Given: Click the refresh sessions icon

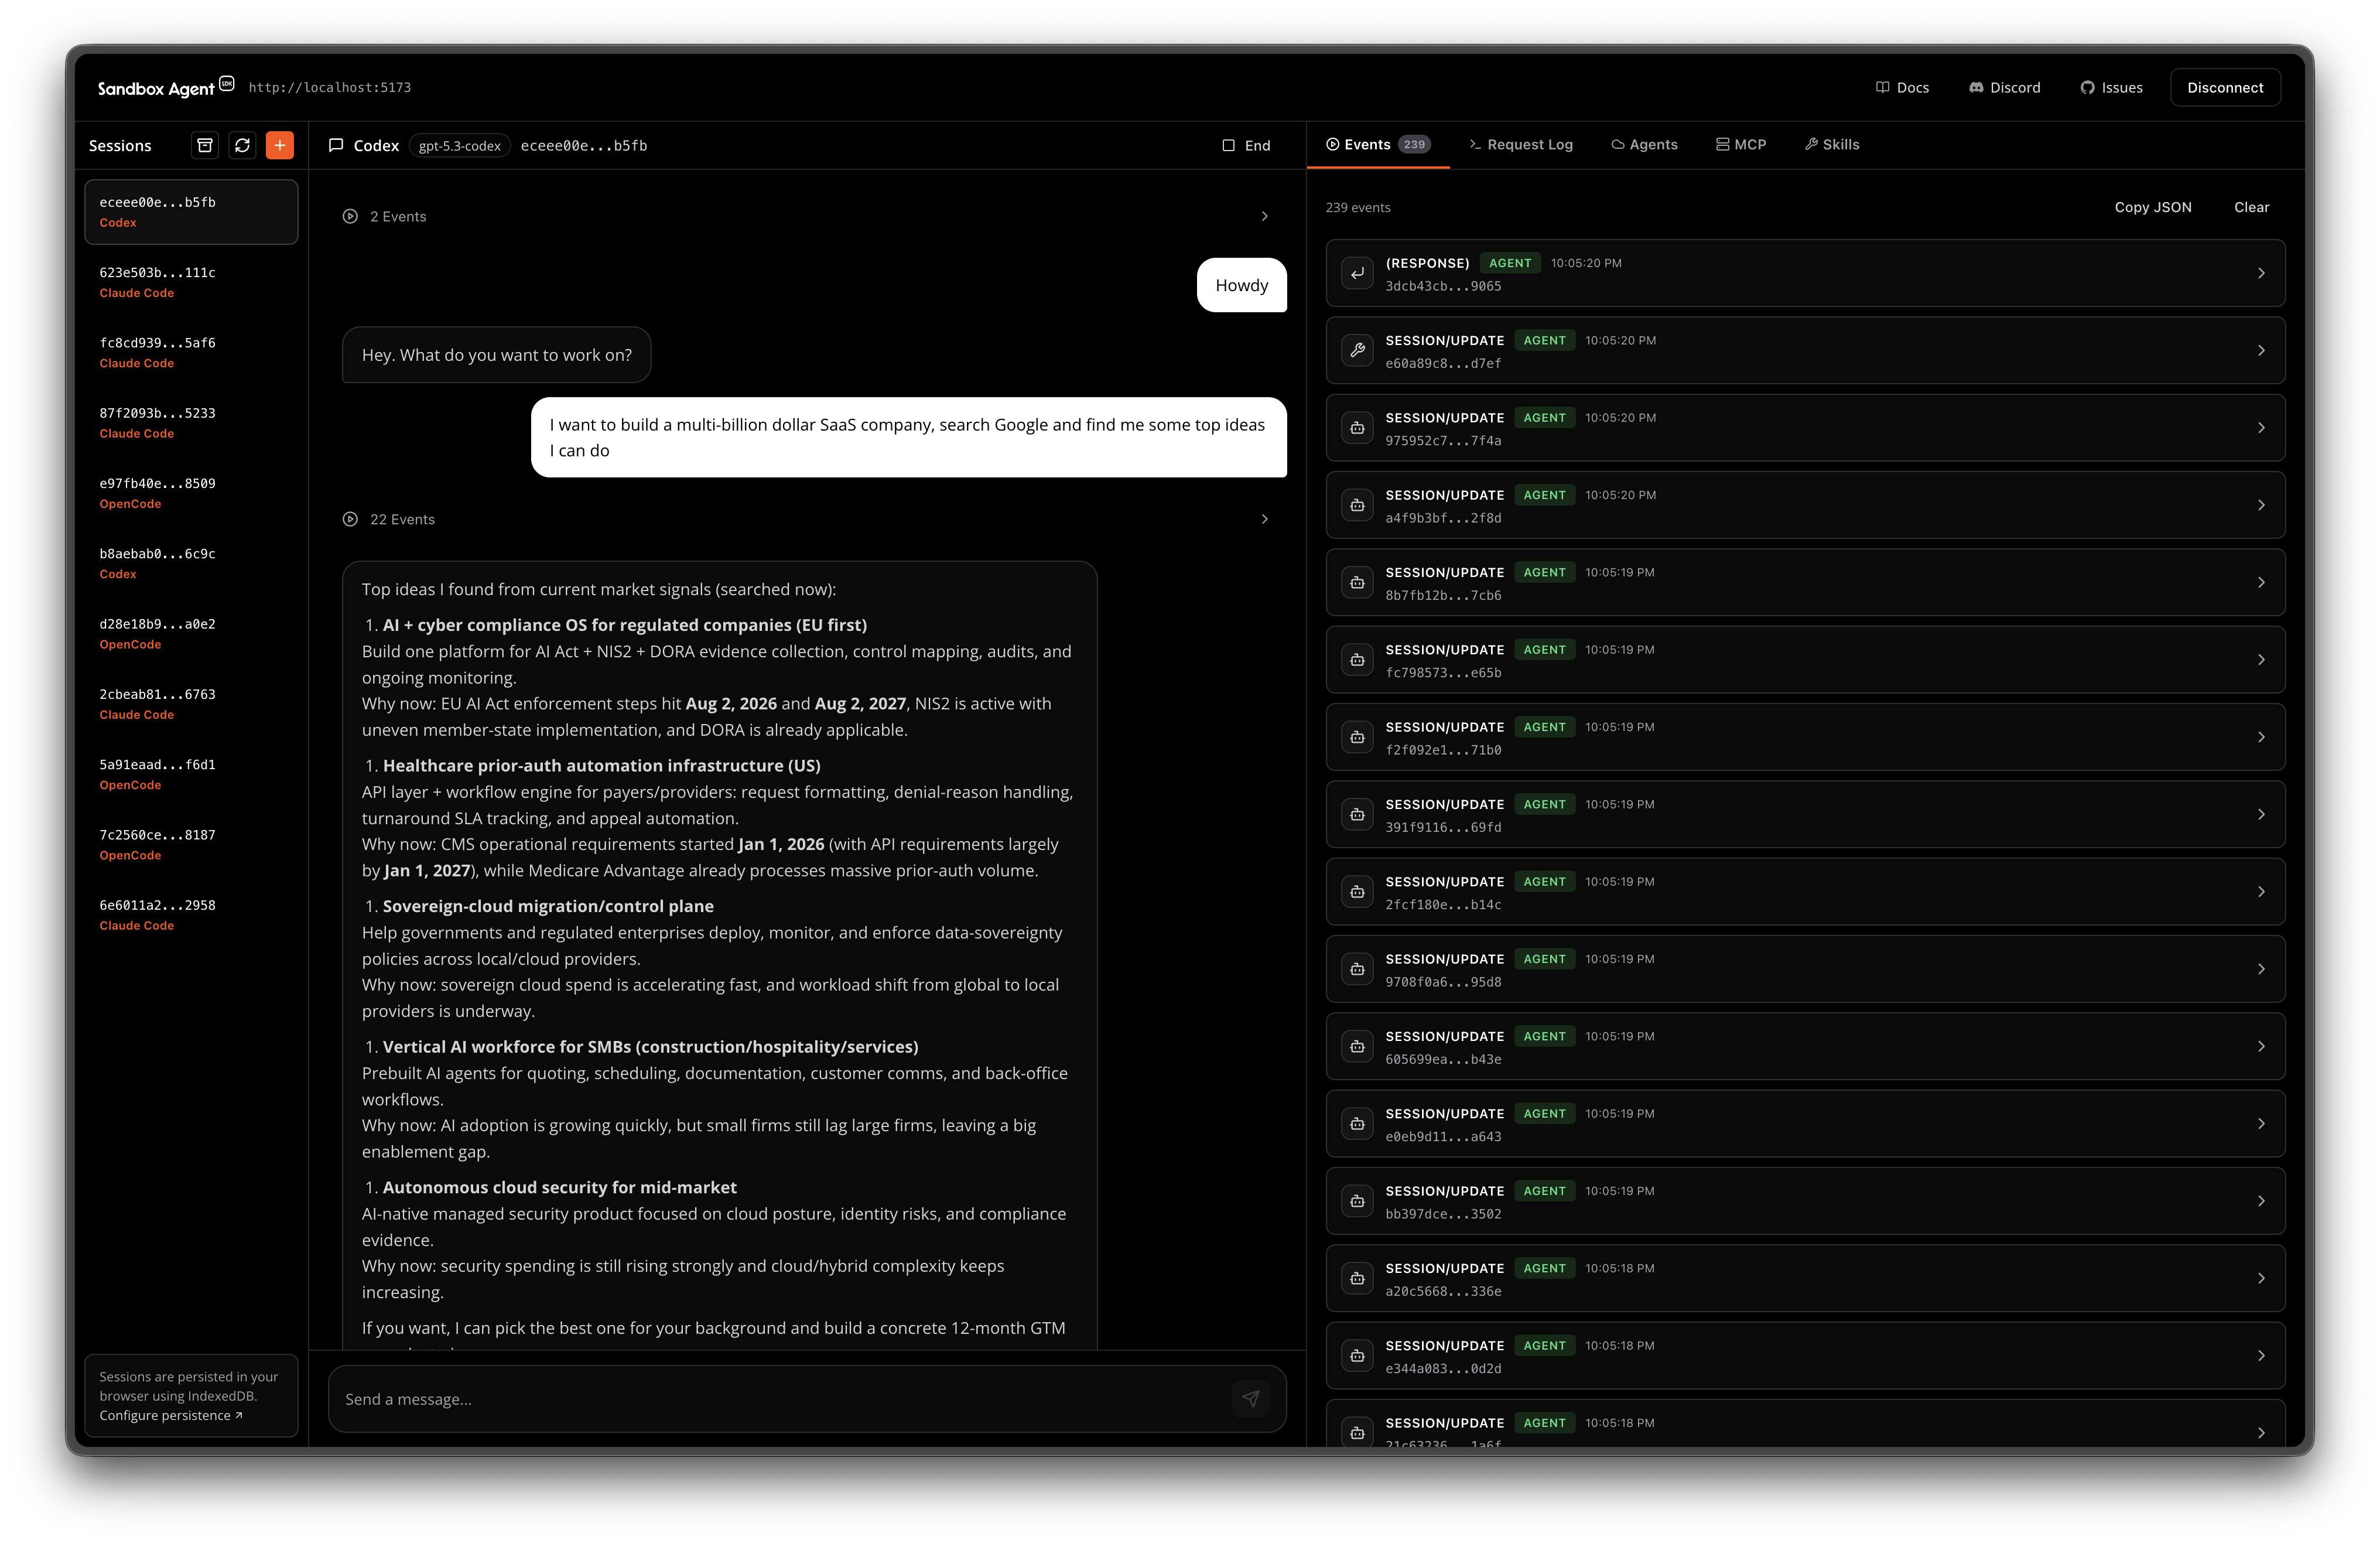Looking at the screenshot, I should click(x=242, y=146).
